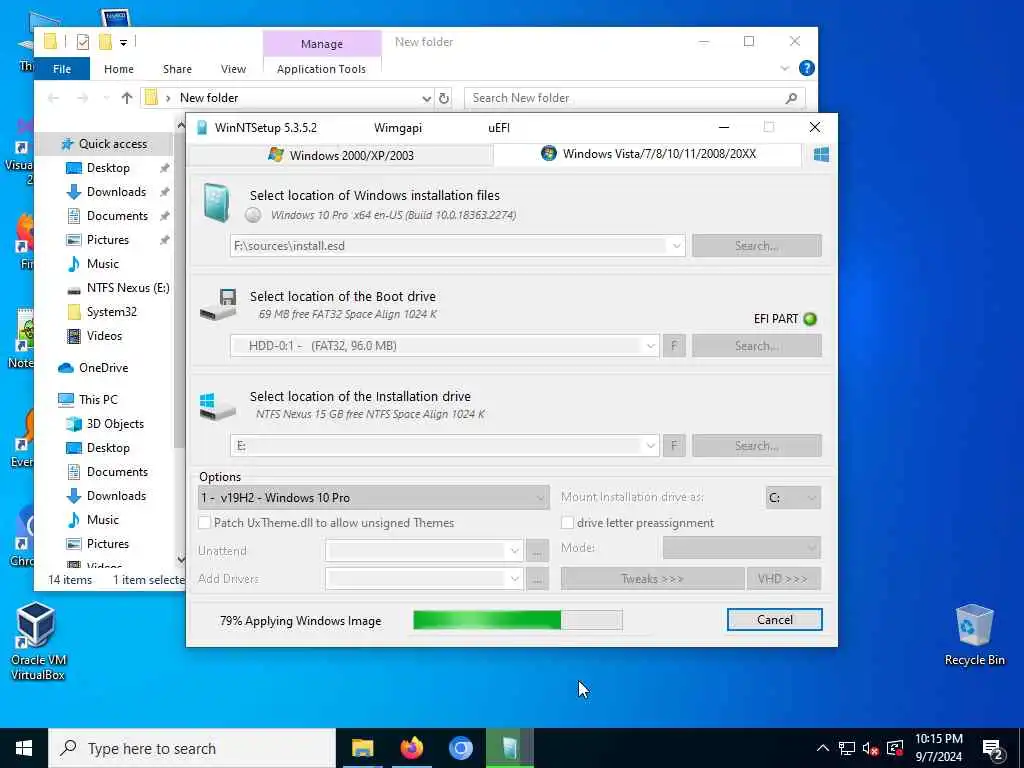Click the installation files disc icon

coord(216,202)
